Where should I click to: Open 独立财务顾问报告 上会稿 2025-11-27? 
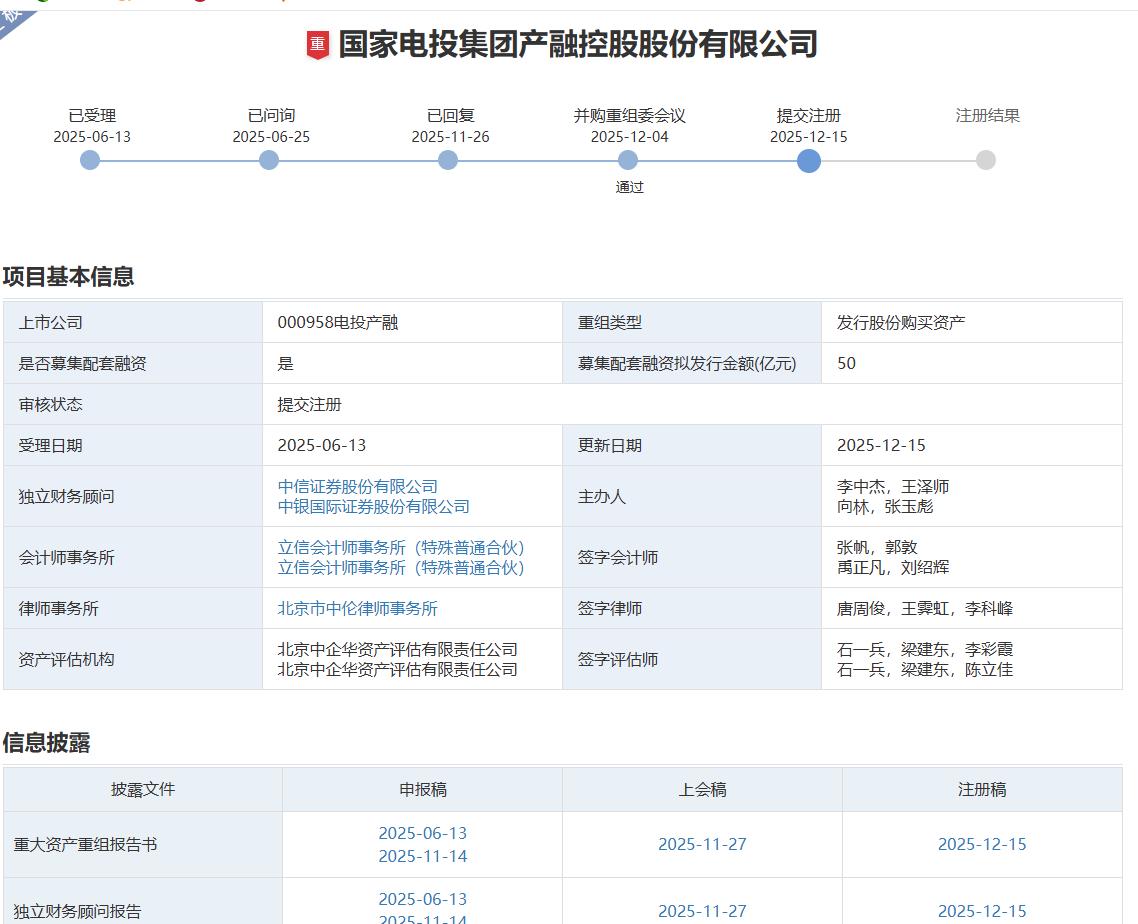pyautogui.click(x=703, y=911)
